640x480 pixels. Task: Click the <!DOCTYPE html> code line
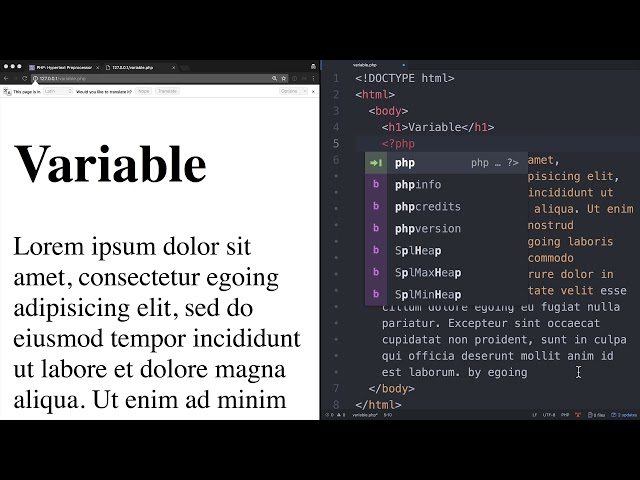[404, 78]
